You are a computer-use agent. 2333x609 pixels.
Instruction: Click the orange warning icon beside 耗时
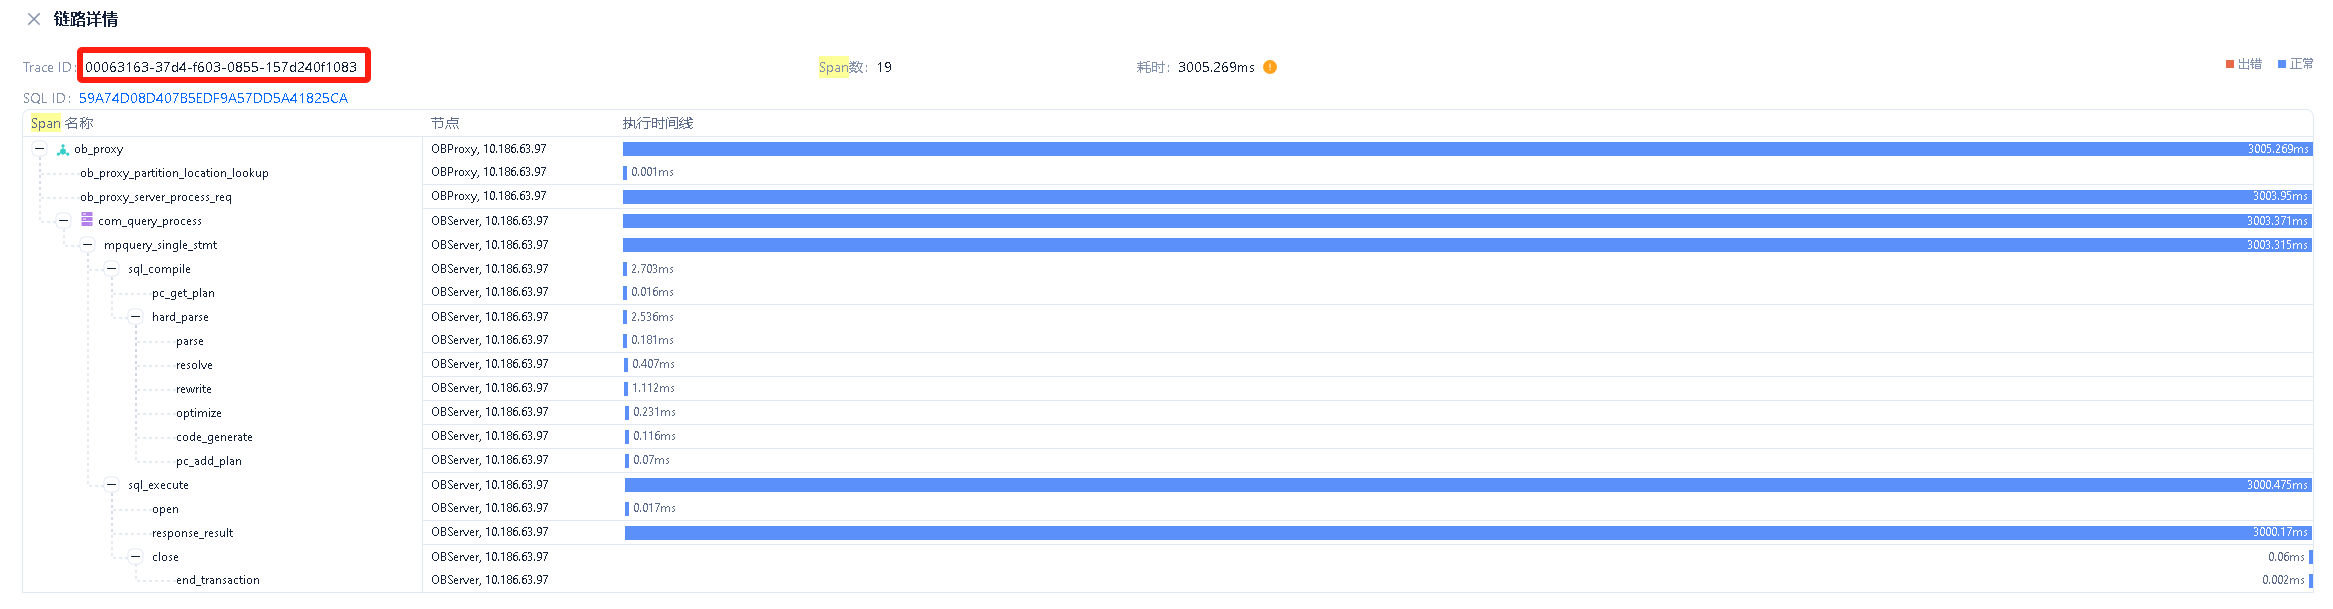[x=1270, y=67]
